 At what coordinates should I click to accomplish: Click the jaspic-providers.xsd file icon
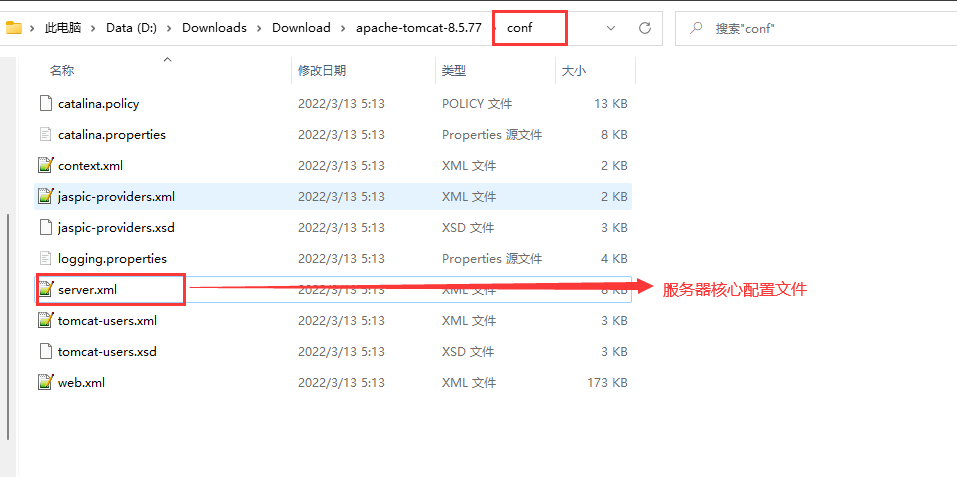(x=46, y=228)
